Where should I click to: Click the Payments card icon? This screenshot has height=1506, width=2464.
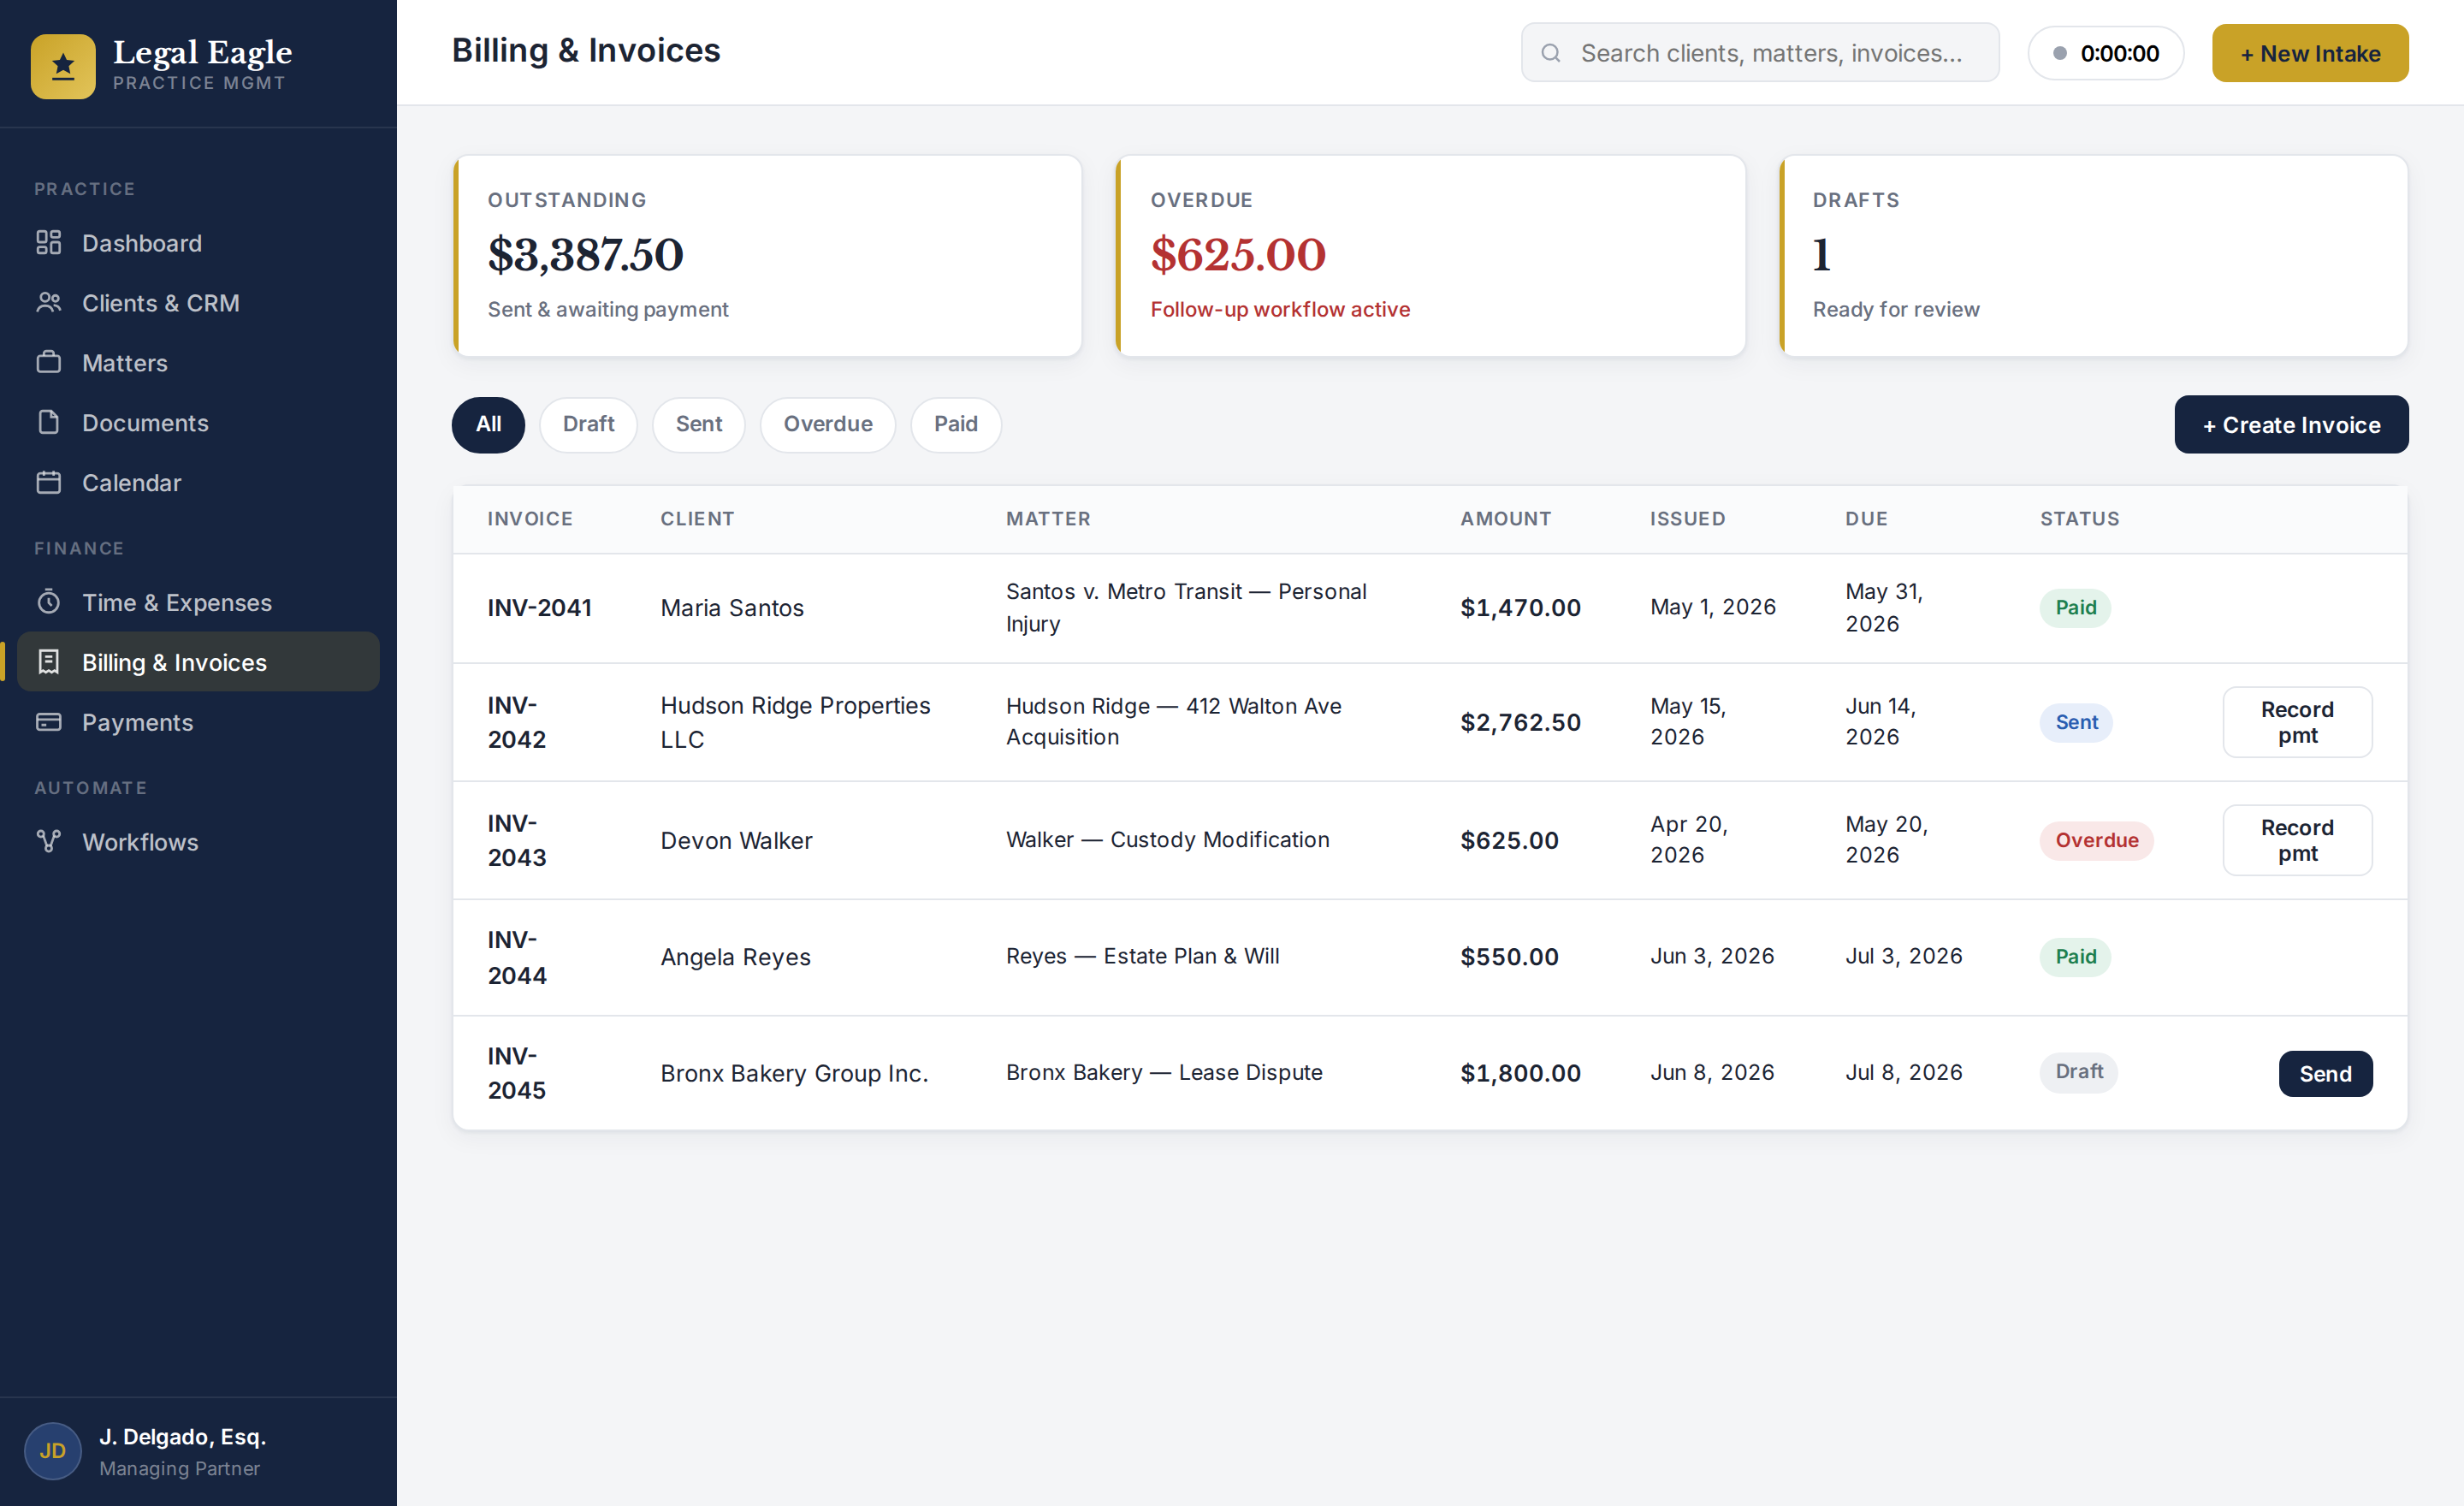[48, 722]
